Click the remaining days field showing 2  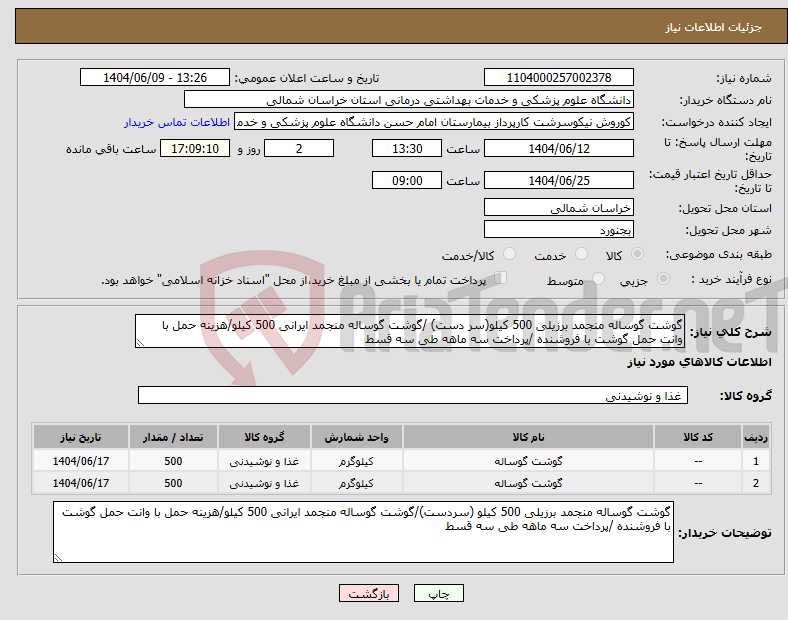299,148
